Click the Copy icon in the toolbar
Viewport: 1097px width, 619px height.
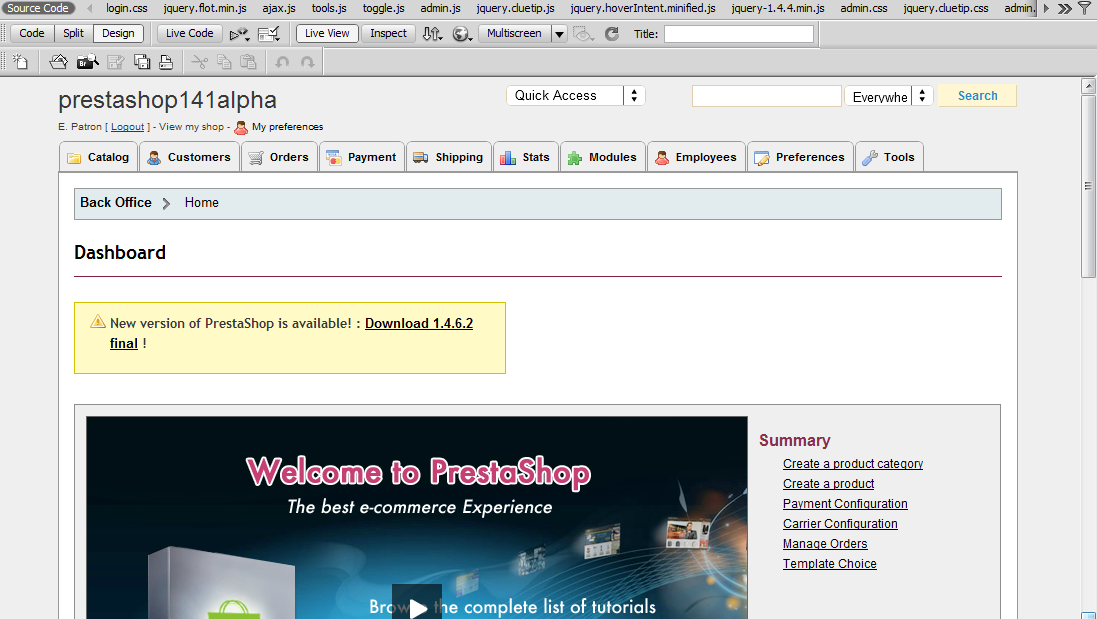coord(225,62)
